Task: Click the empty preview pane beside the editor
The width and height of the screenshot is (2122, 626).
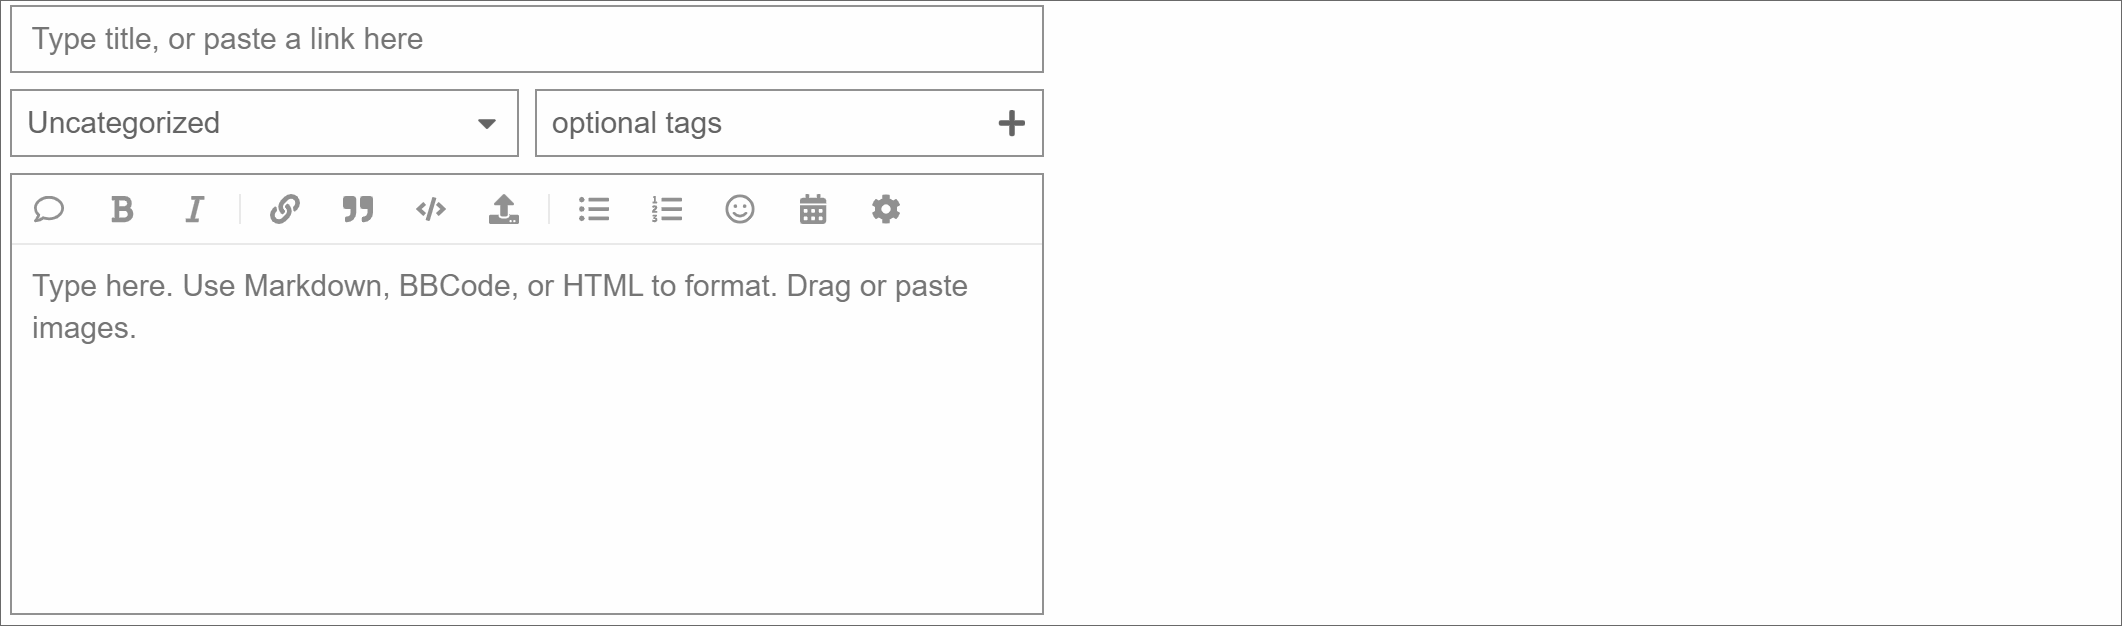Action: coord(1580,312)
